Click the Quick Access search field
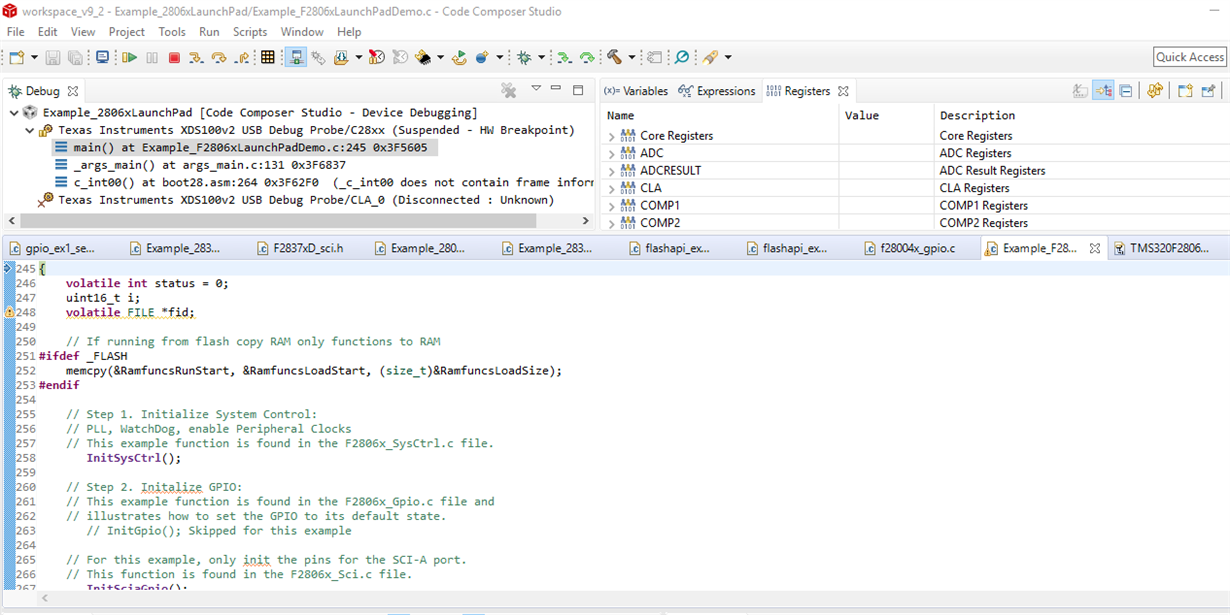 [1189, 57]
